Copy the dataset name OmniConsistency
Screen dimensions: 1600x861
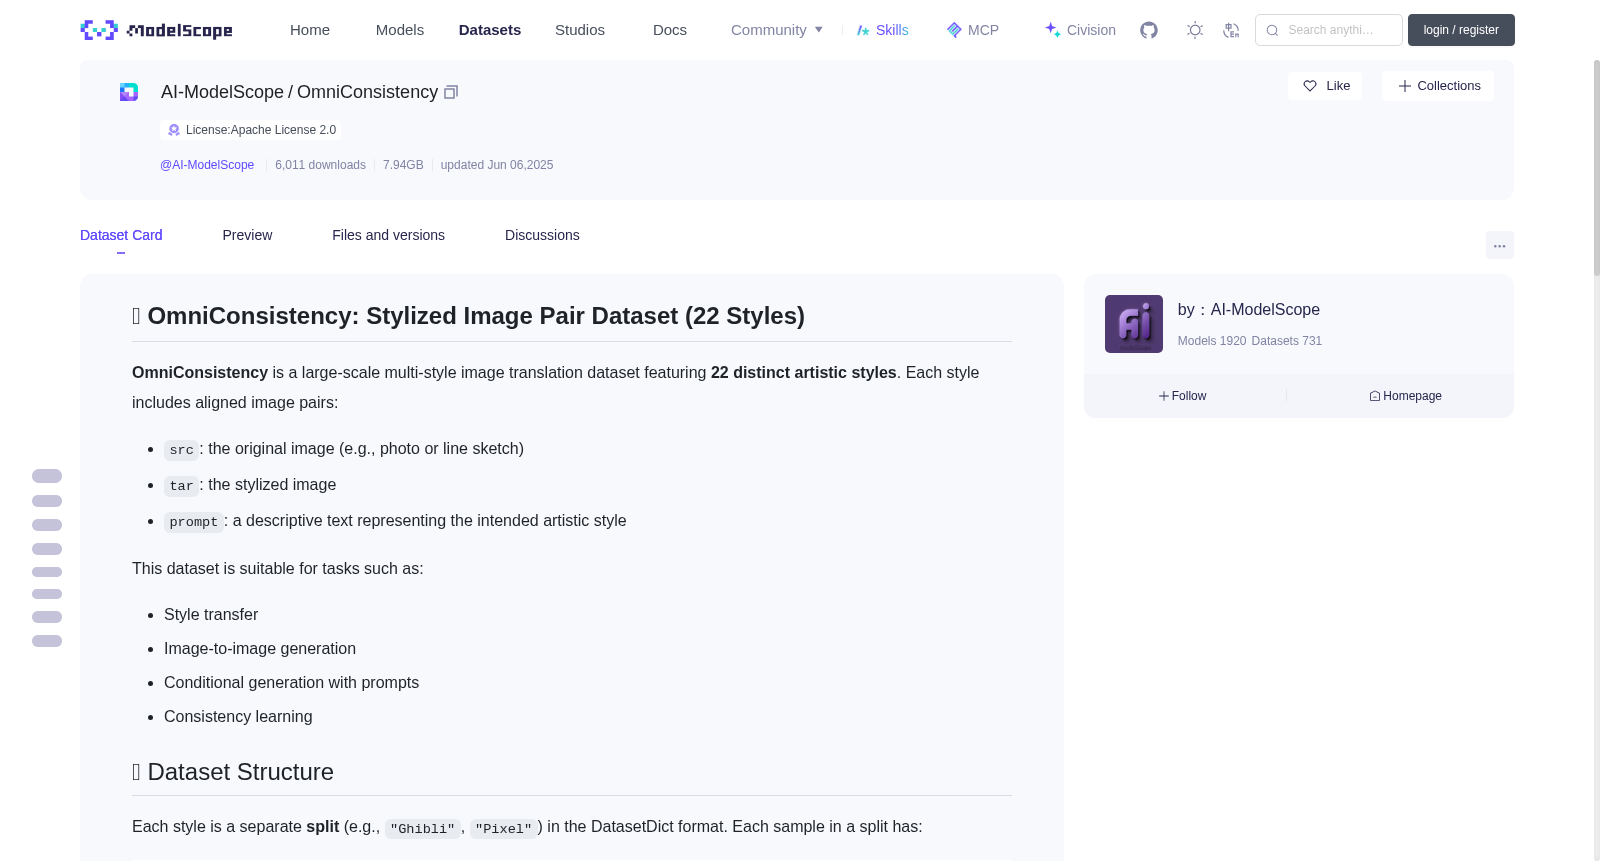point(451,92)
